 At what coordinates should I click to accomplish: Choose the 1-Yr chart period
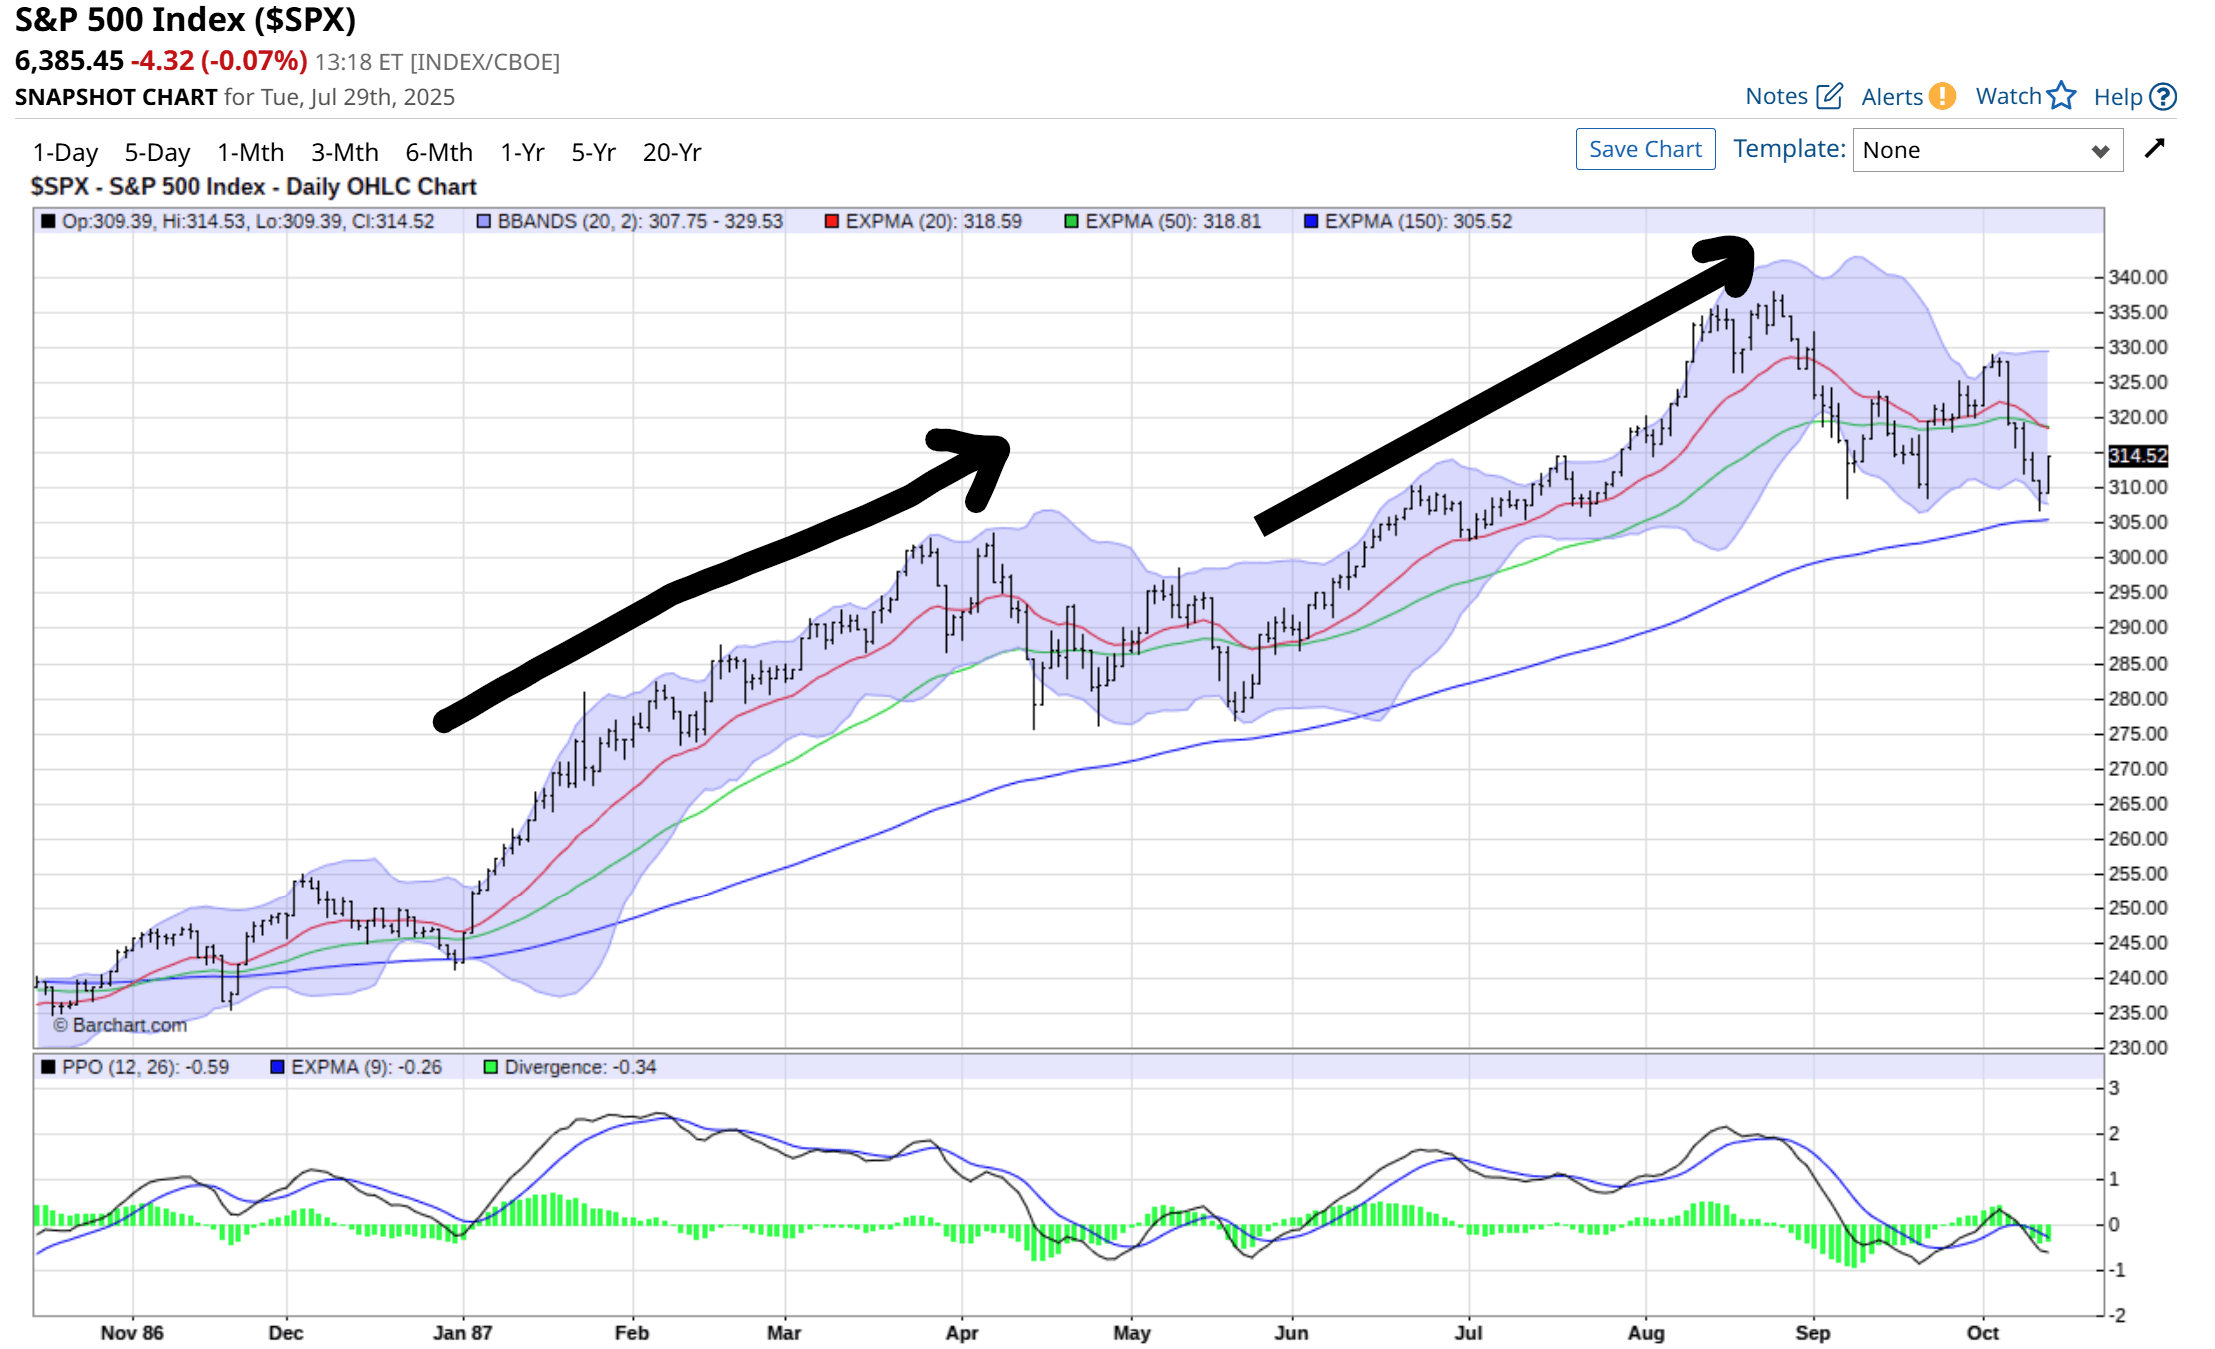522,152
